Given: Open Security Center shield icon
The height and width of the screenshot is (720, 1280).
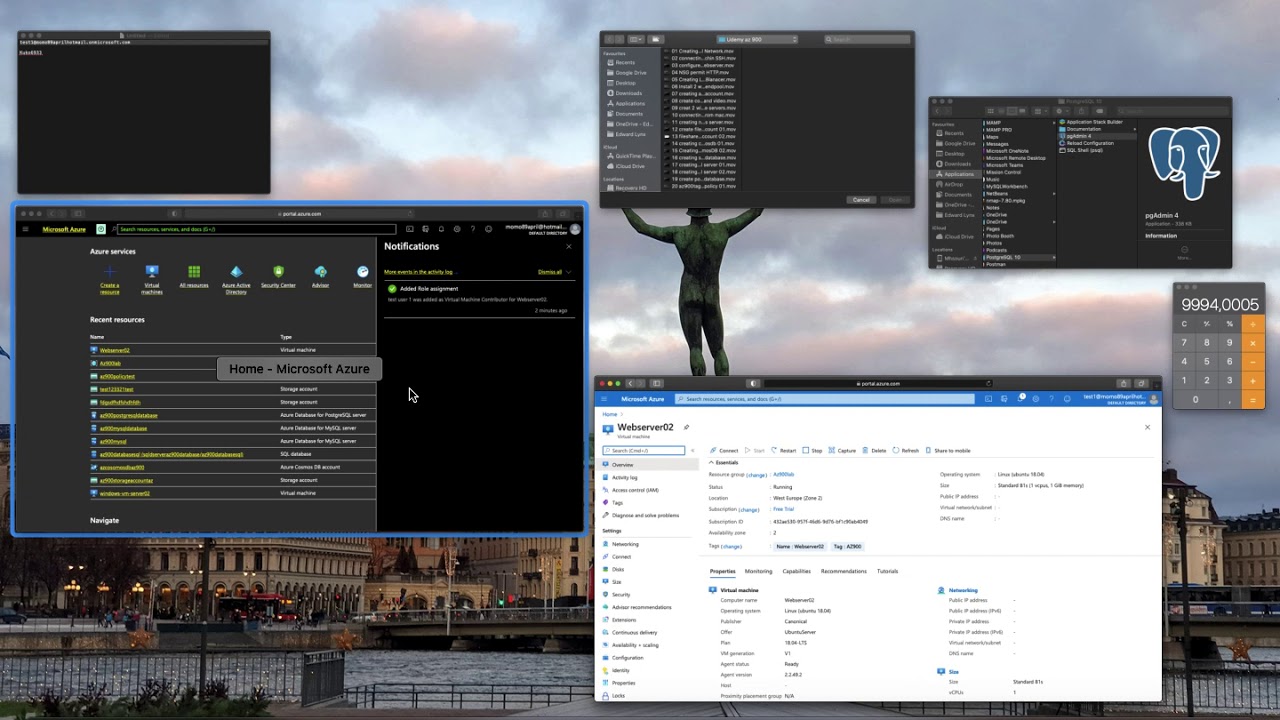Looking at the screenshot, I should pos(278,272).
